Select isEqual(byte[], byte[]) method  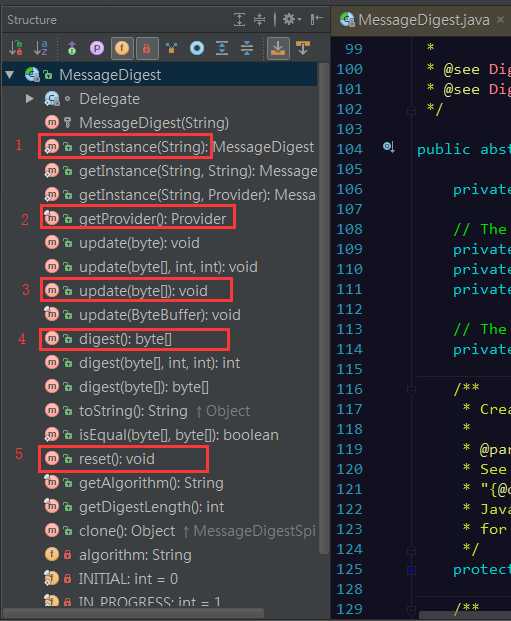pos(159,435)
